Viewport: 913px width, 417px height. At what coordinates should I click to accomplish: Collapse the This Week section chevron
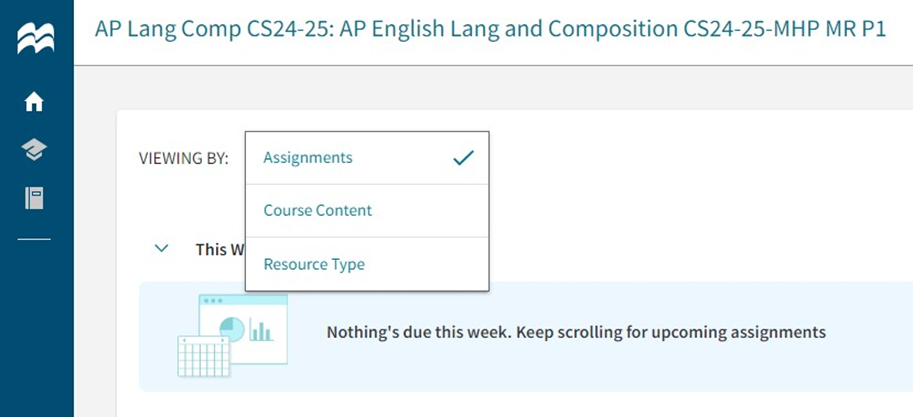[162, 249]
